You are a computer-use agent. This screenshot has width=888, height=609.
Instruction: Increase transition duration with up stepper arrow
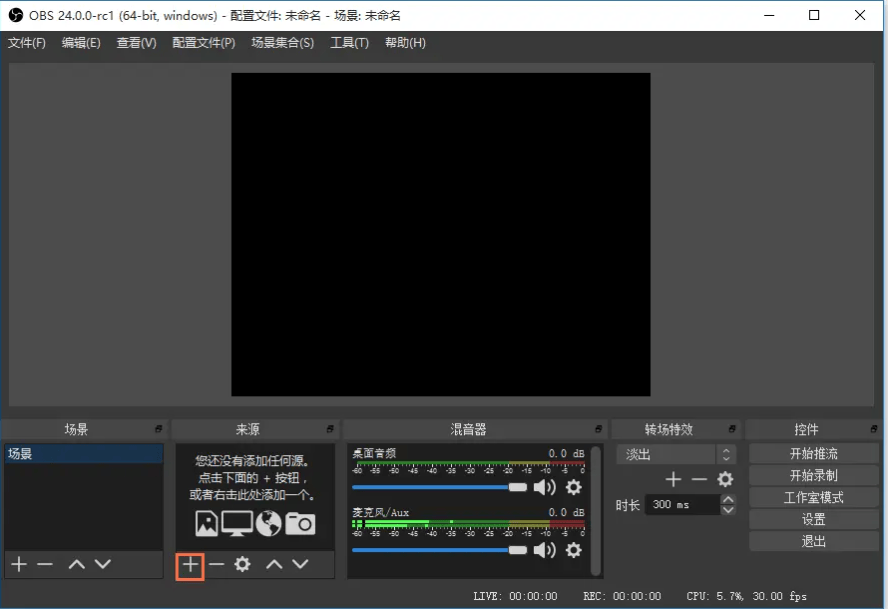(x=727, y=498)
